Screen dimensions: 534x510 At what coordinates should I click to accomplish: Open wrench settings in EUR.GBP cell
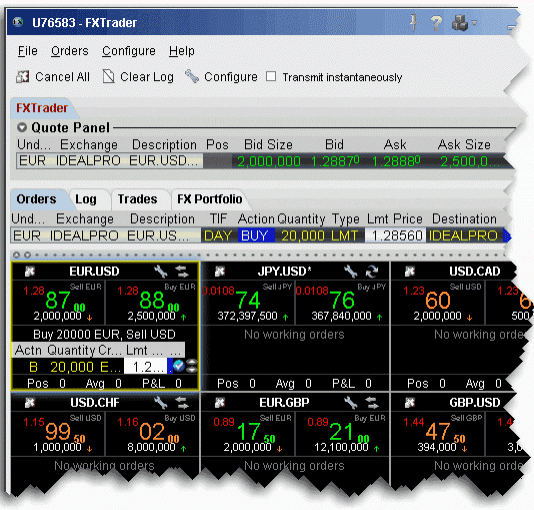pos(350,403)
